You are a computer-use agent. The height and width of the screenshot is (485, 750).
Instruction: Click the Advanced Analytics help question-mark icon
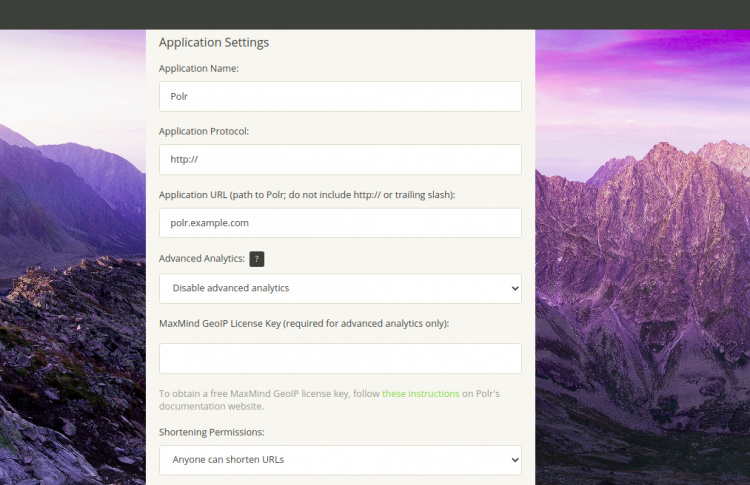(x=257, y=259)
